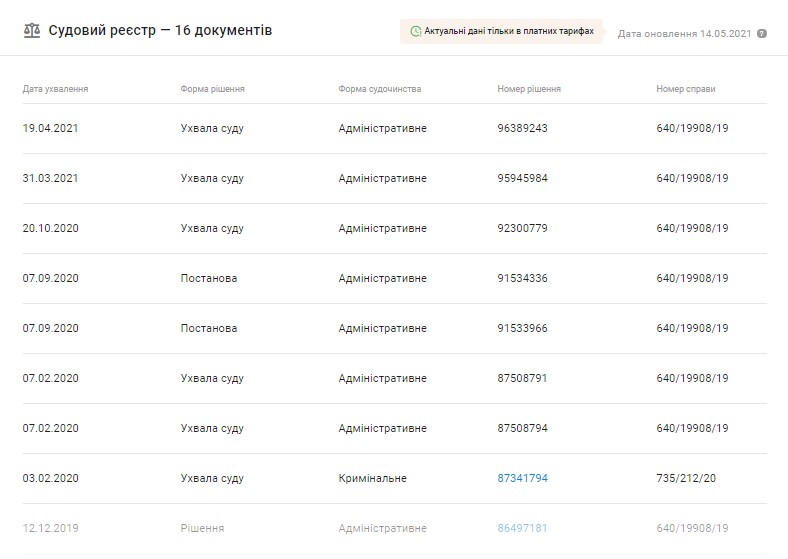Sort by Дата ухвалення column header
This screenshot has height=559, width=788.
(55, 89)
